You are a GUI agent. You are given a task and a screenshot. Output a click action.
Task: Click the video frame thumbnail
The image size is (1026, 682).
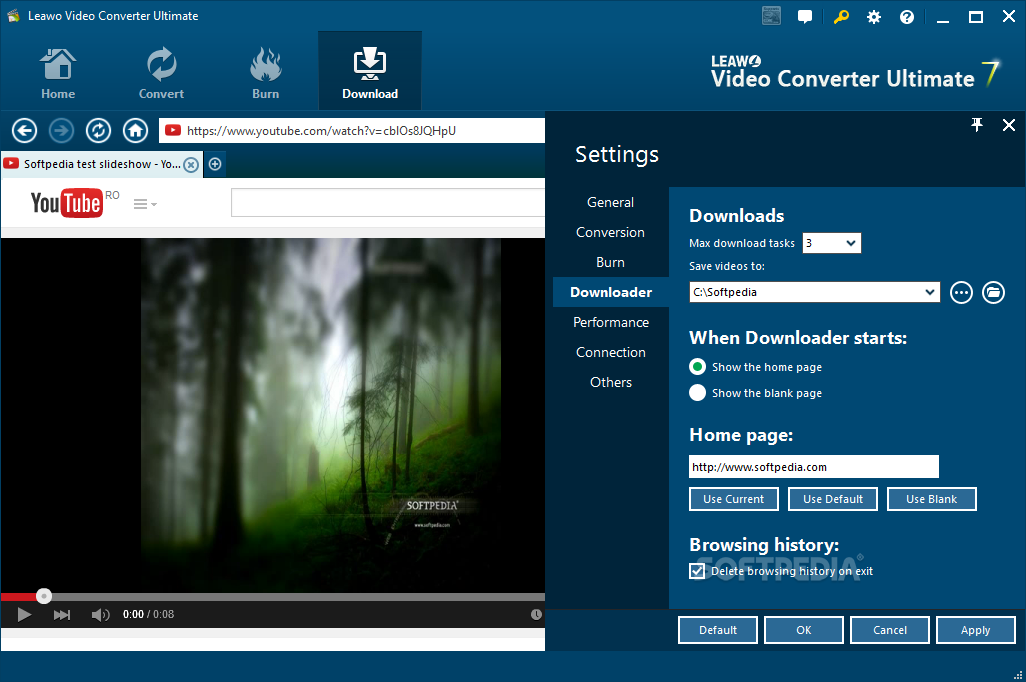pos(321,415)
